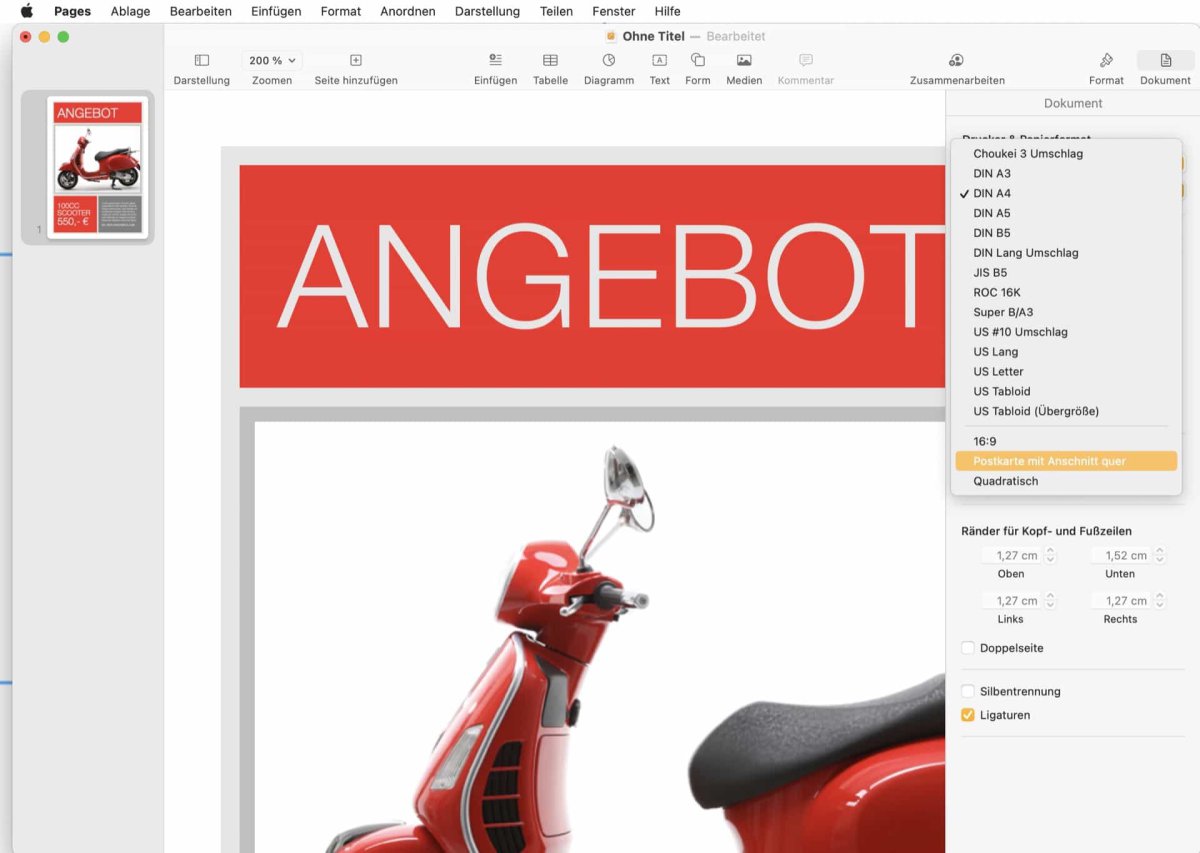Select US #10 Umschlag format
This screenshot has width=1200, height=853.
click(x=1066, y=332)
